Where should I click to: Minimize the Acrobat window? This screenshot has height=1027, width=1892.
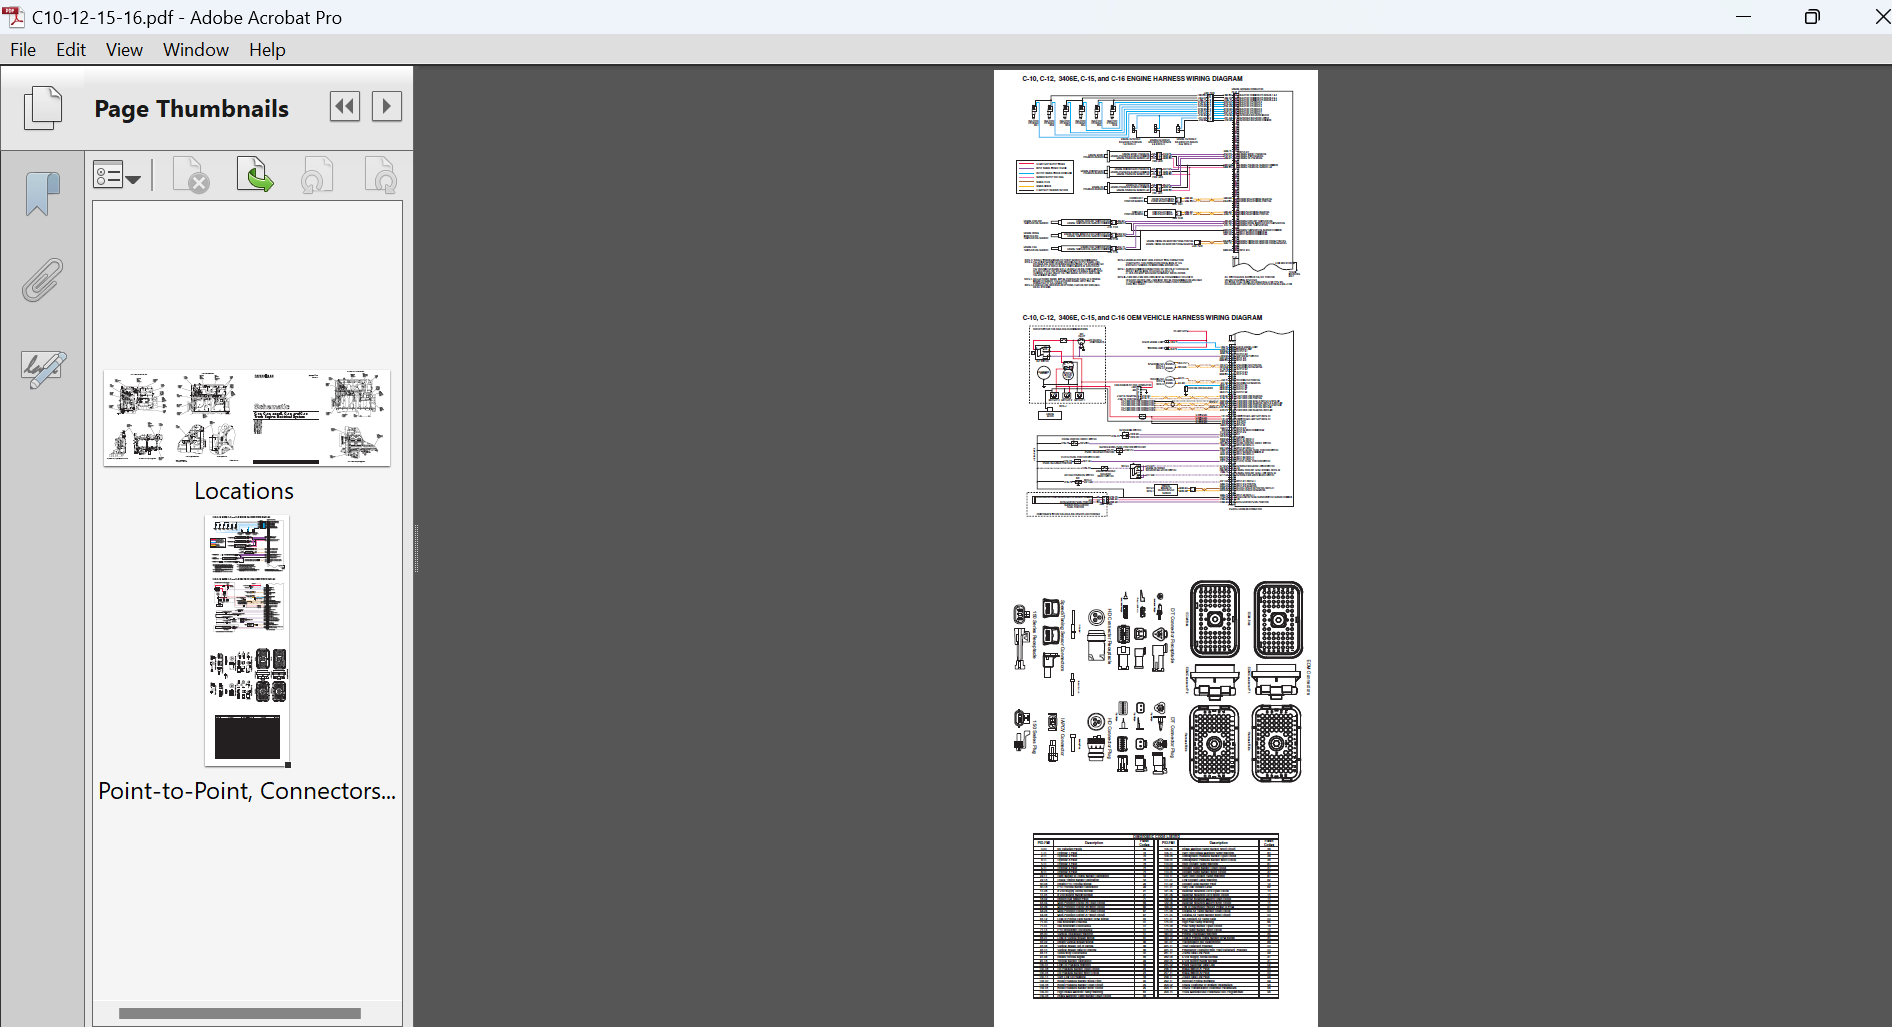(1744, 17)
